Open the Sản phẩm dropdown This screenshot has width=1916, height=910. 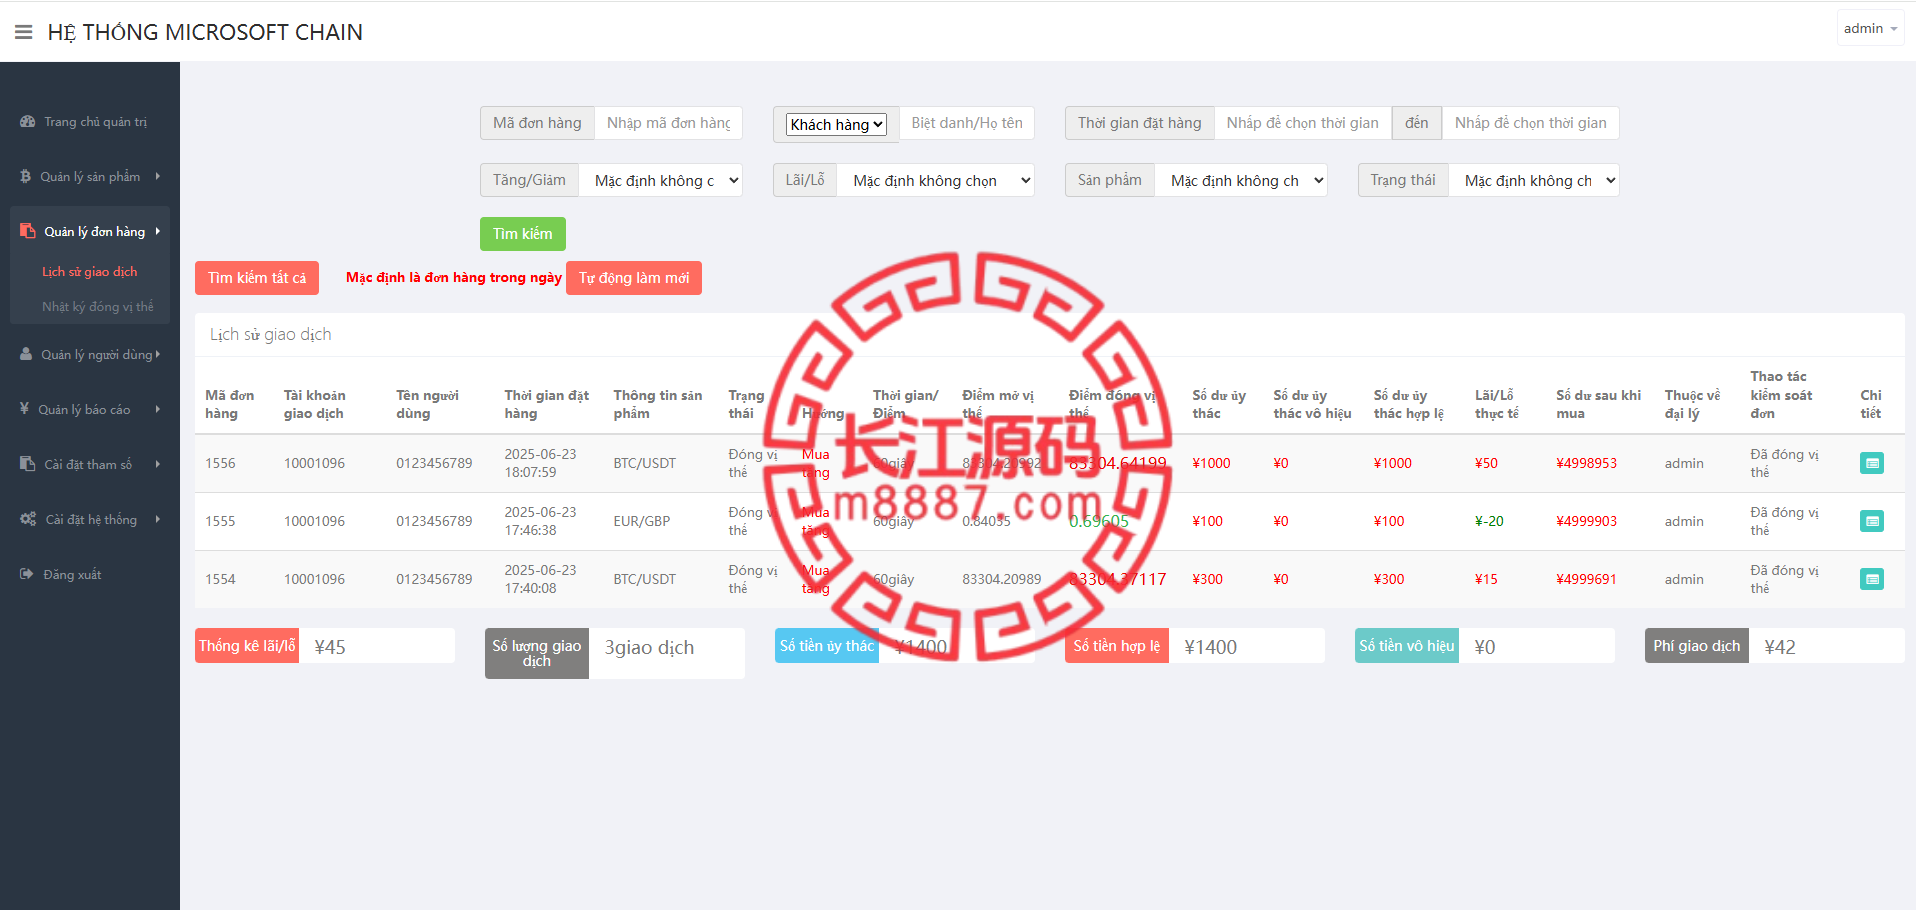tap(1242, 180)
